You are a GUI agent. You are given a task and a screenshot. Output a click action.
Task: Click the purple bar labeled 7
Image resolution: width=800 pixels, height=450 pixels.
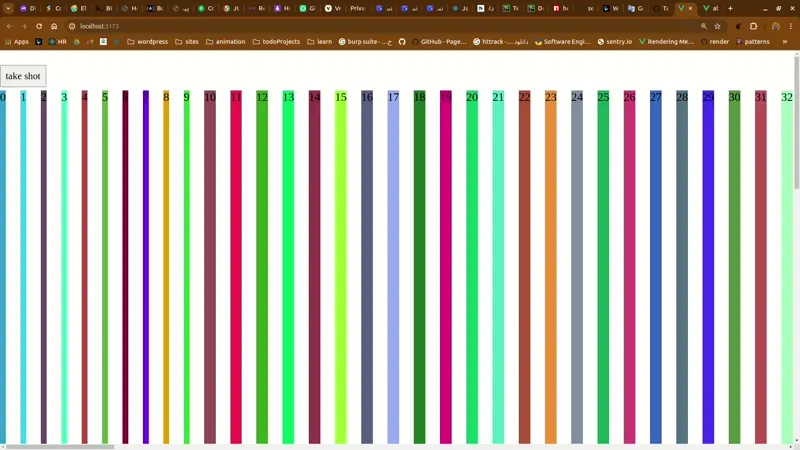(x=146, y=266)
